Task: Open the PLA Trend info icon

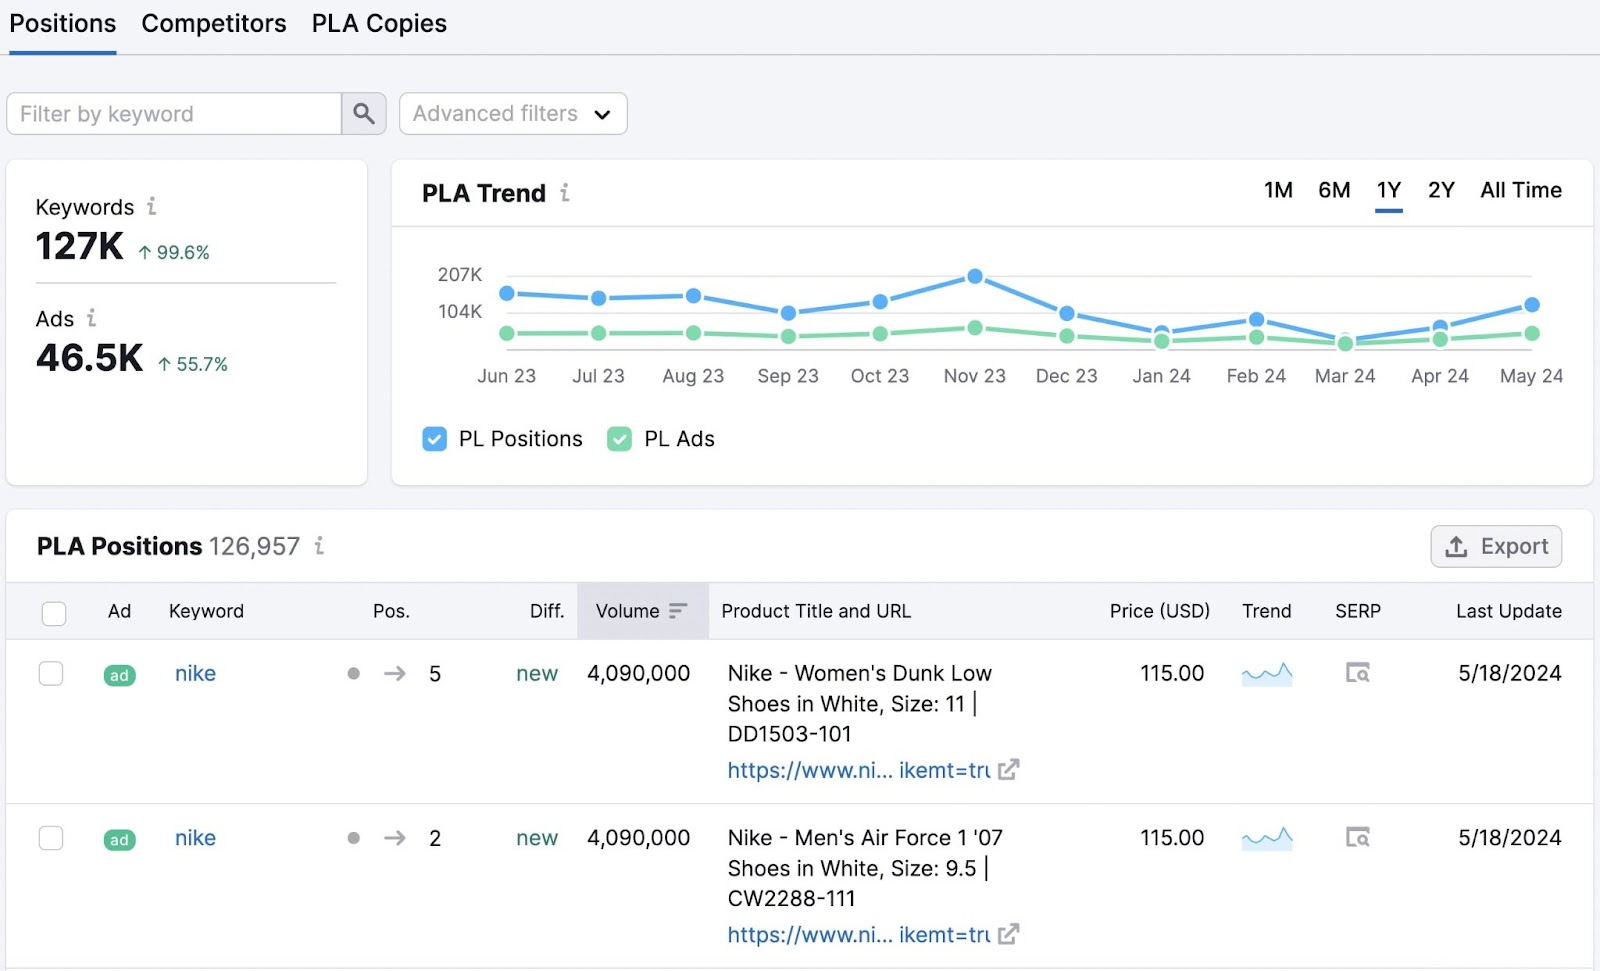Action: tap(566, 193)
